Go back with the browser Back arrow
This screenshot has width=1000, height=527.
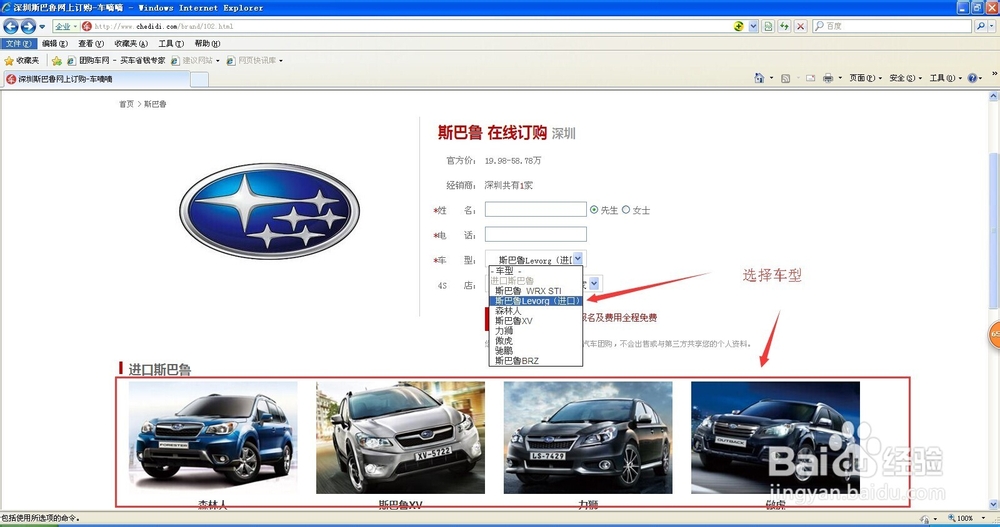[11, 26]
